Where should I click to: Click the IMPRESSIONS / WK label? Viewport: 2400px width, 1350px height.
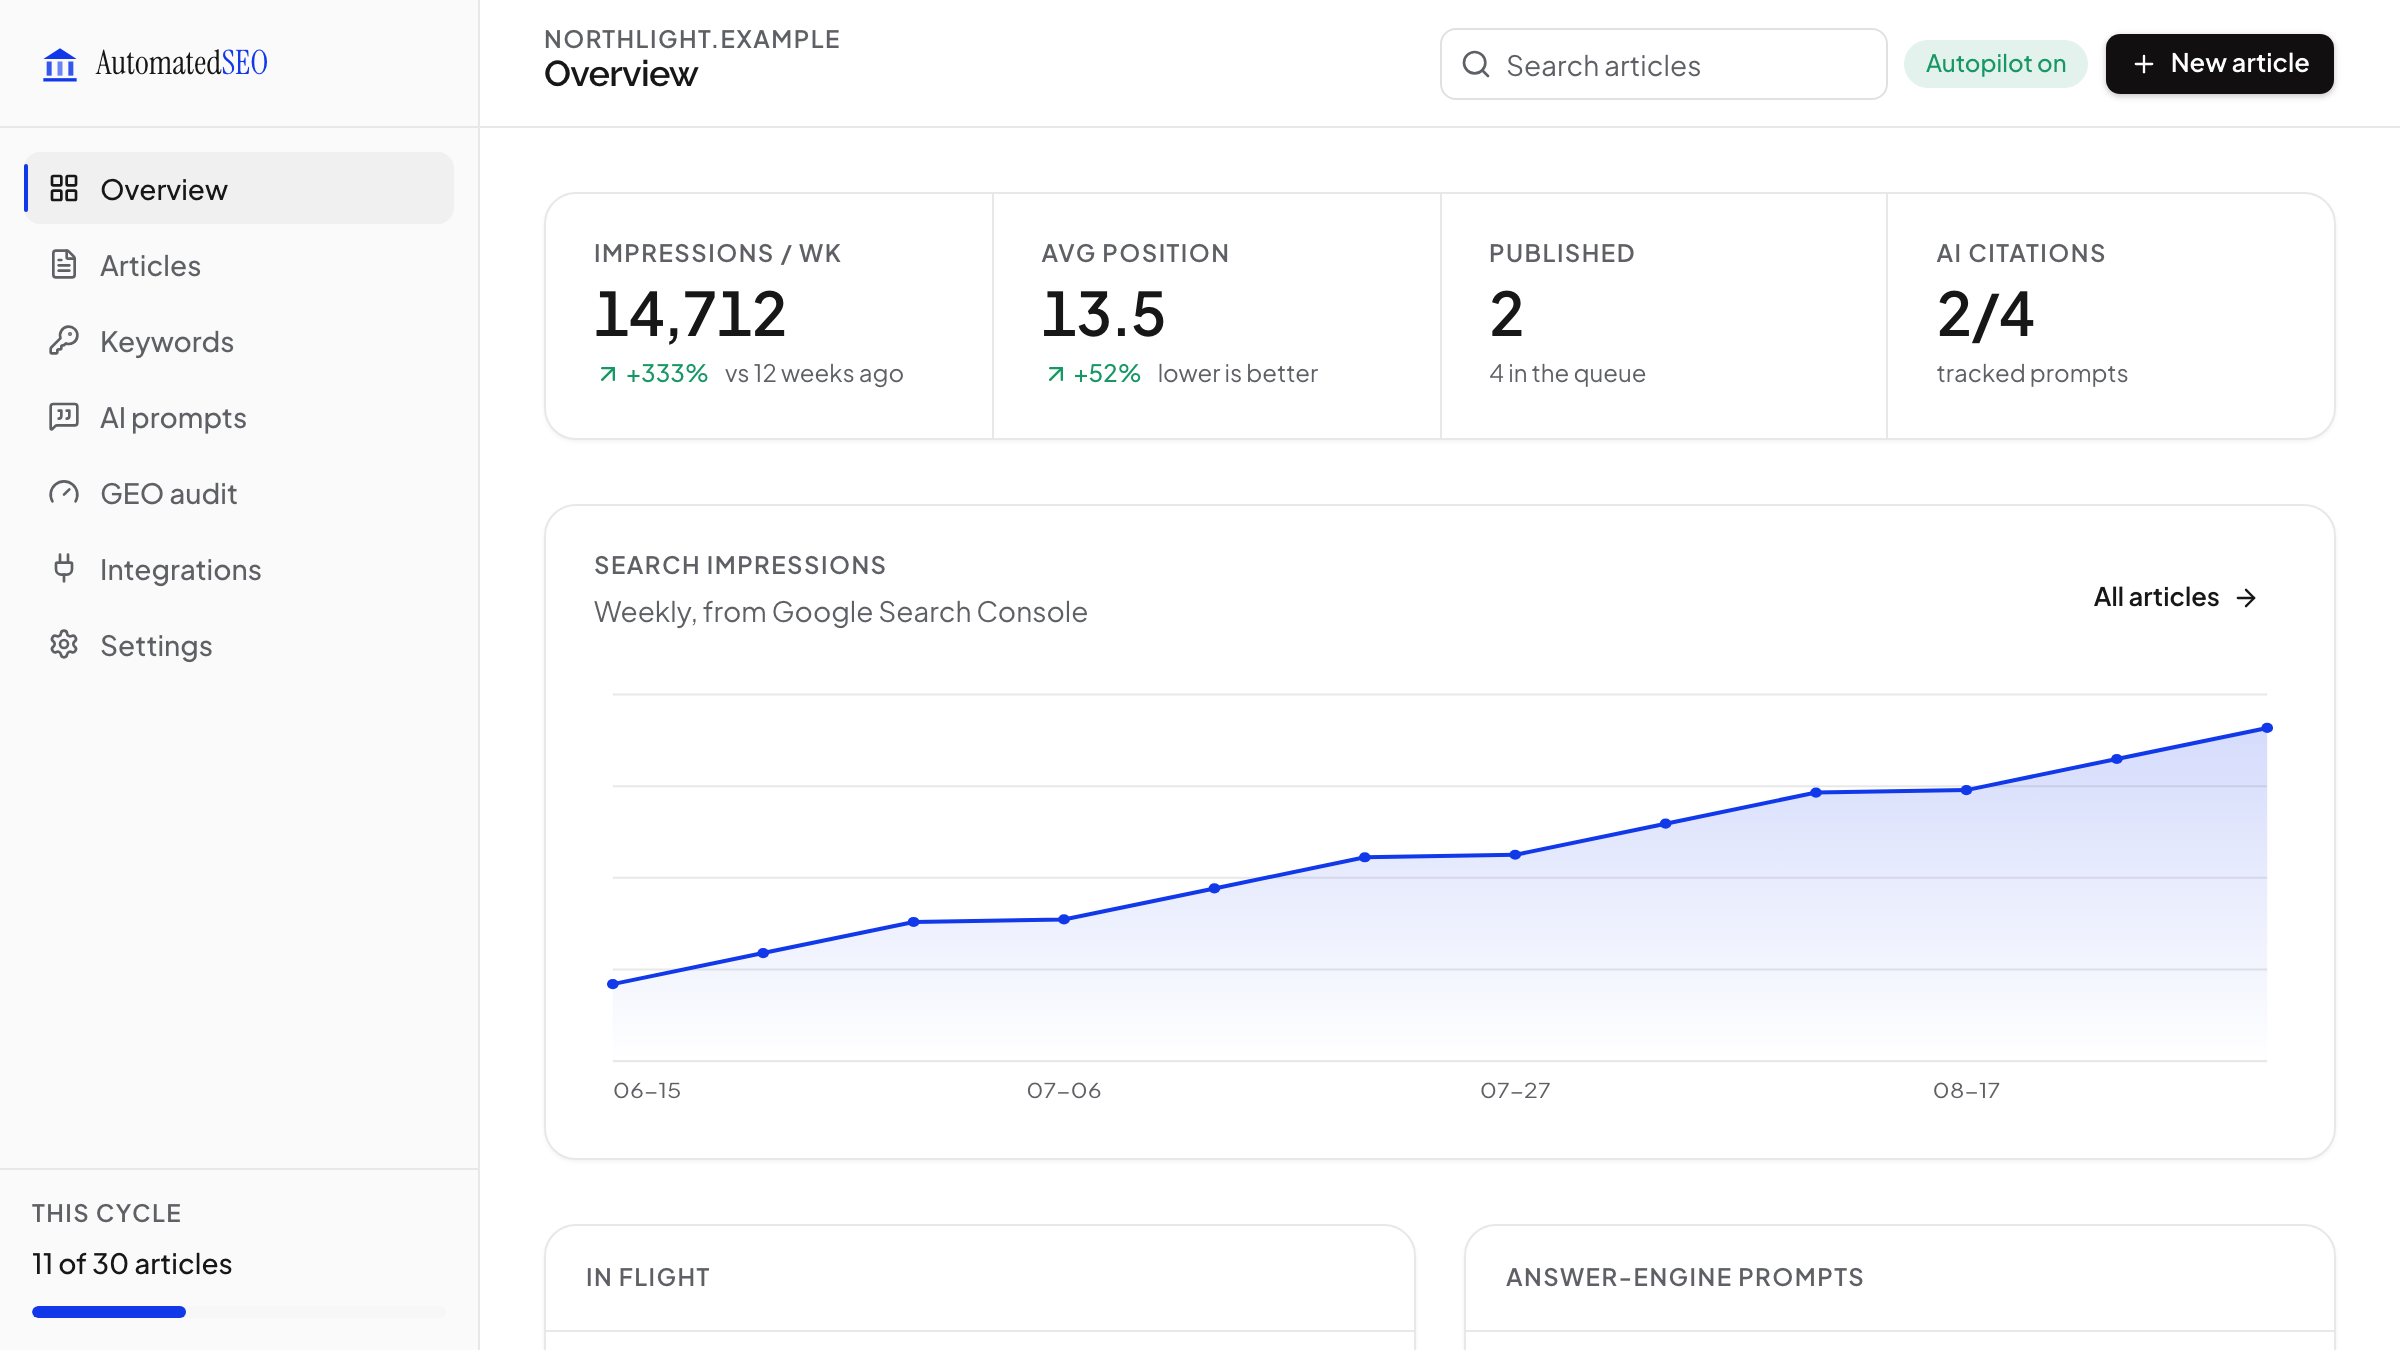pyautogui.click(x=717, y=253)
